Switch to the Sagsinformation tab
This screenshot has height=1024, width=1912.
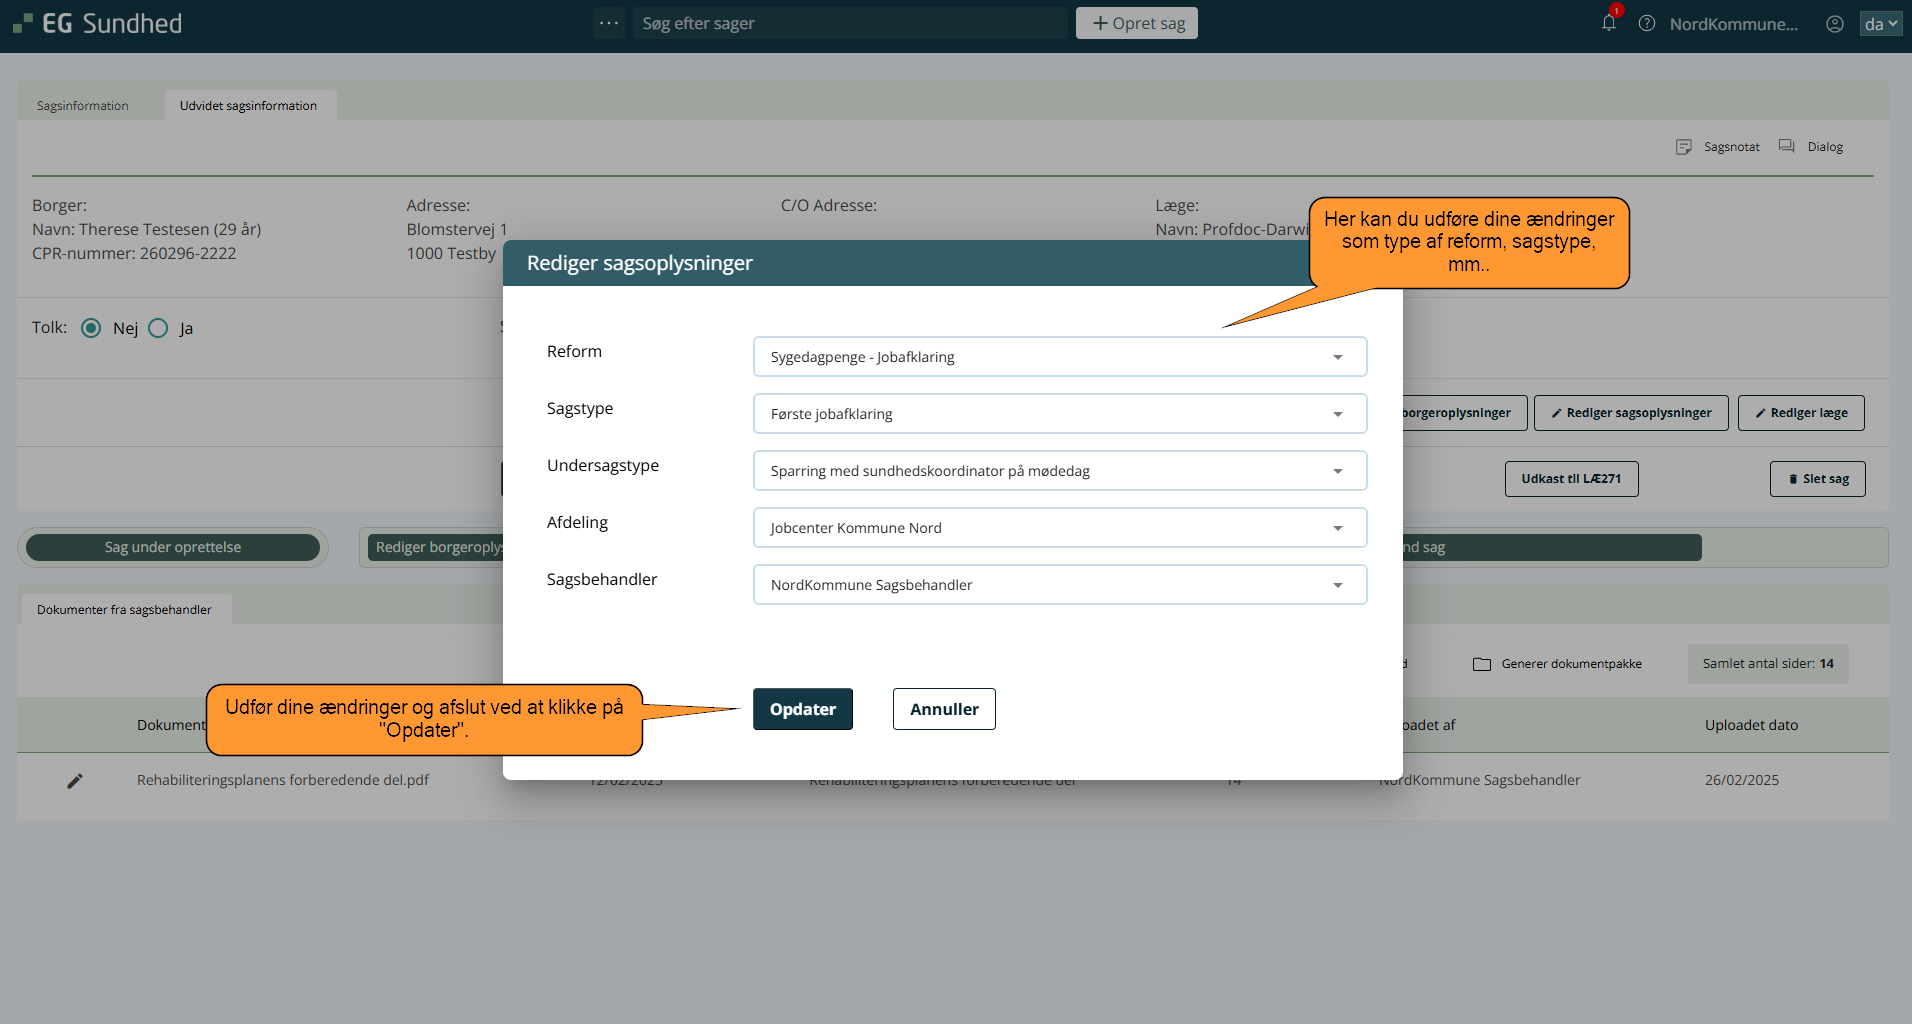83,106
